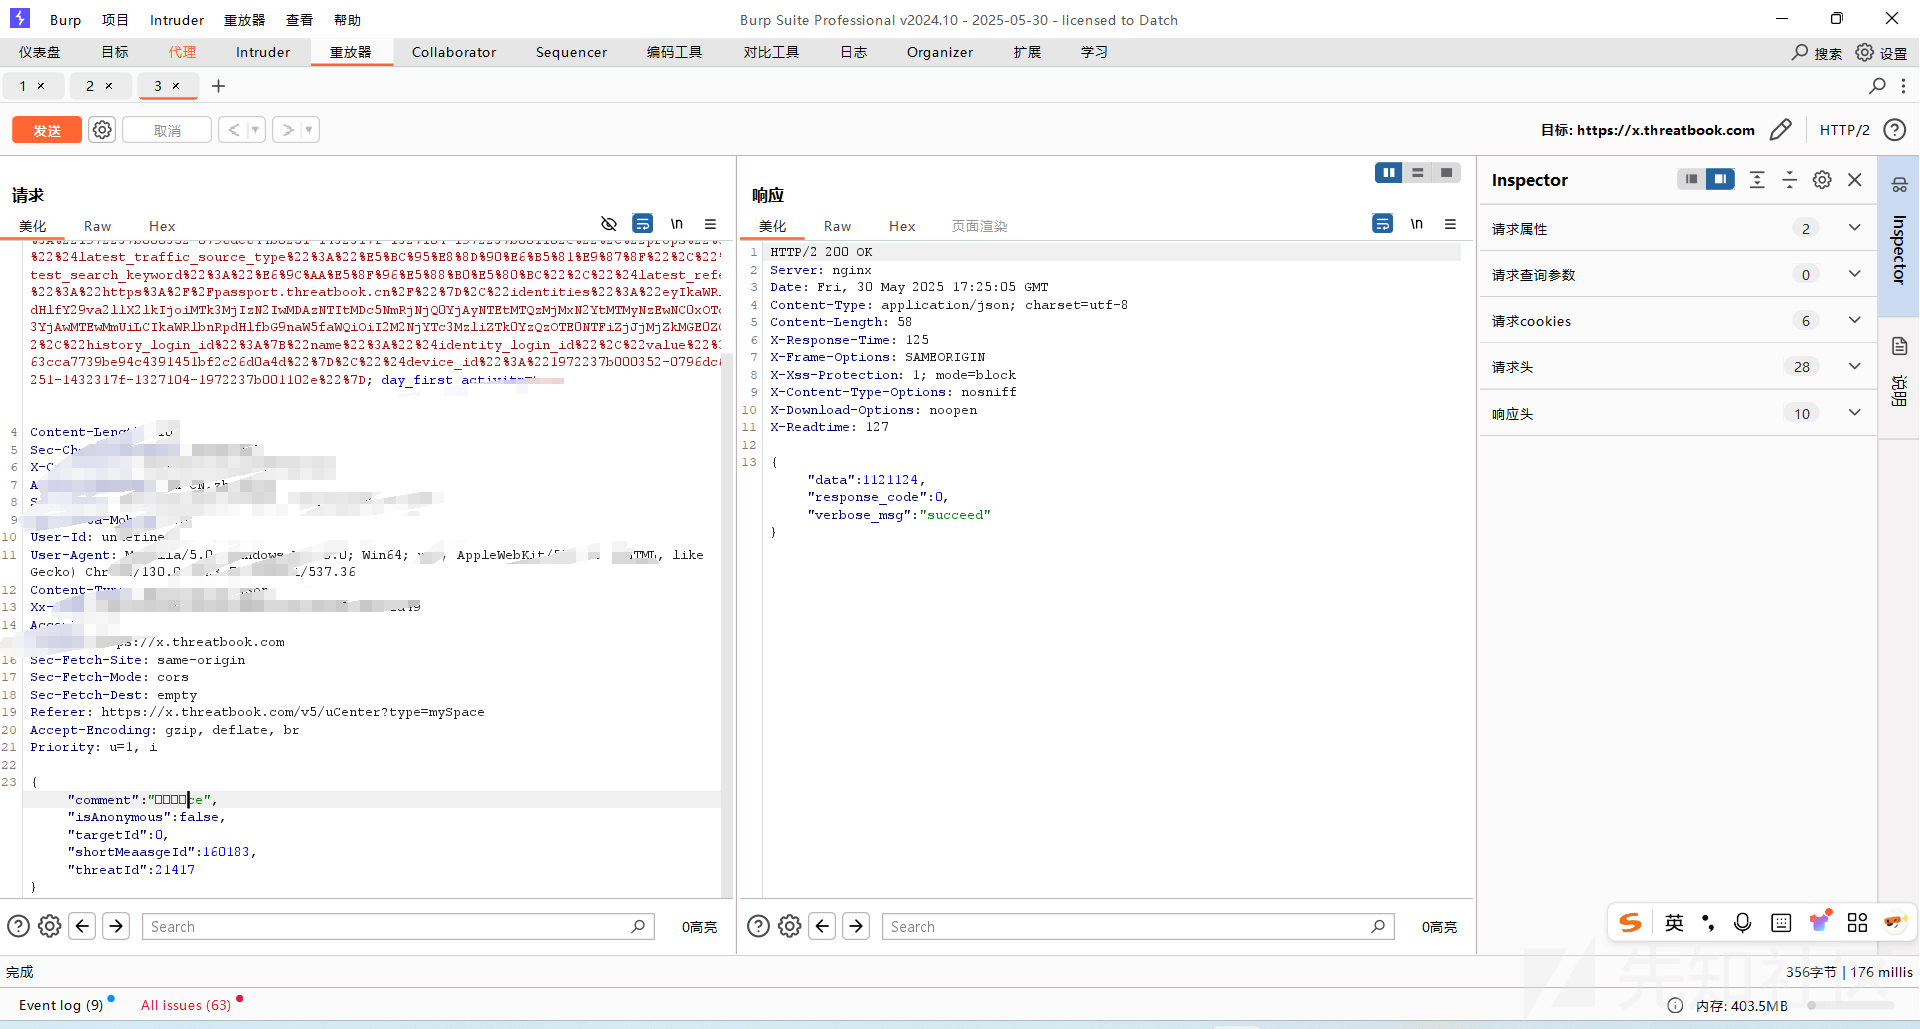Open Inspector settings gear

tap(1822, 179)
